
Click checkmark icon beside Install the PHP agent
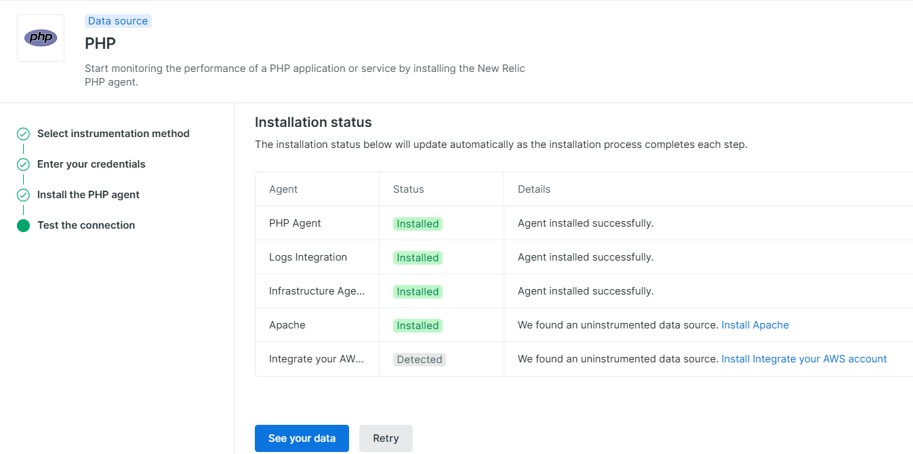(23, 195)
